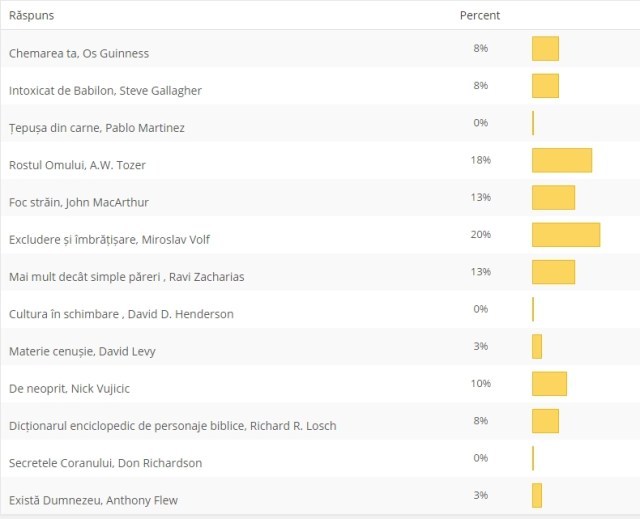Select the Chemarea ta, Os Guinness answer
Image resolution: width=640 pixels, height=519 pixels.
78,53
